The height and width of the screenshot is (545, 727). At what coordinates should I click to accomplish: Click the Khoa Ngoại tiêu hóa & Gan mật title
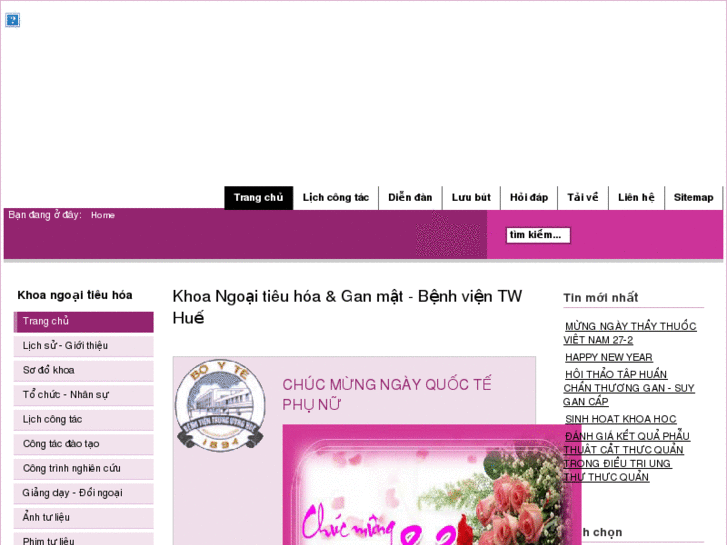click(x=347, y=307)
